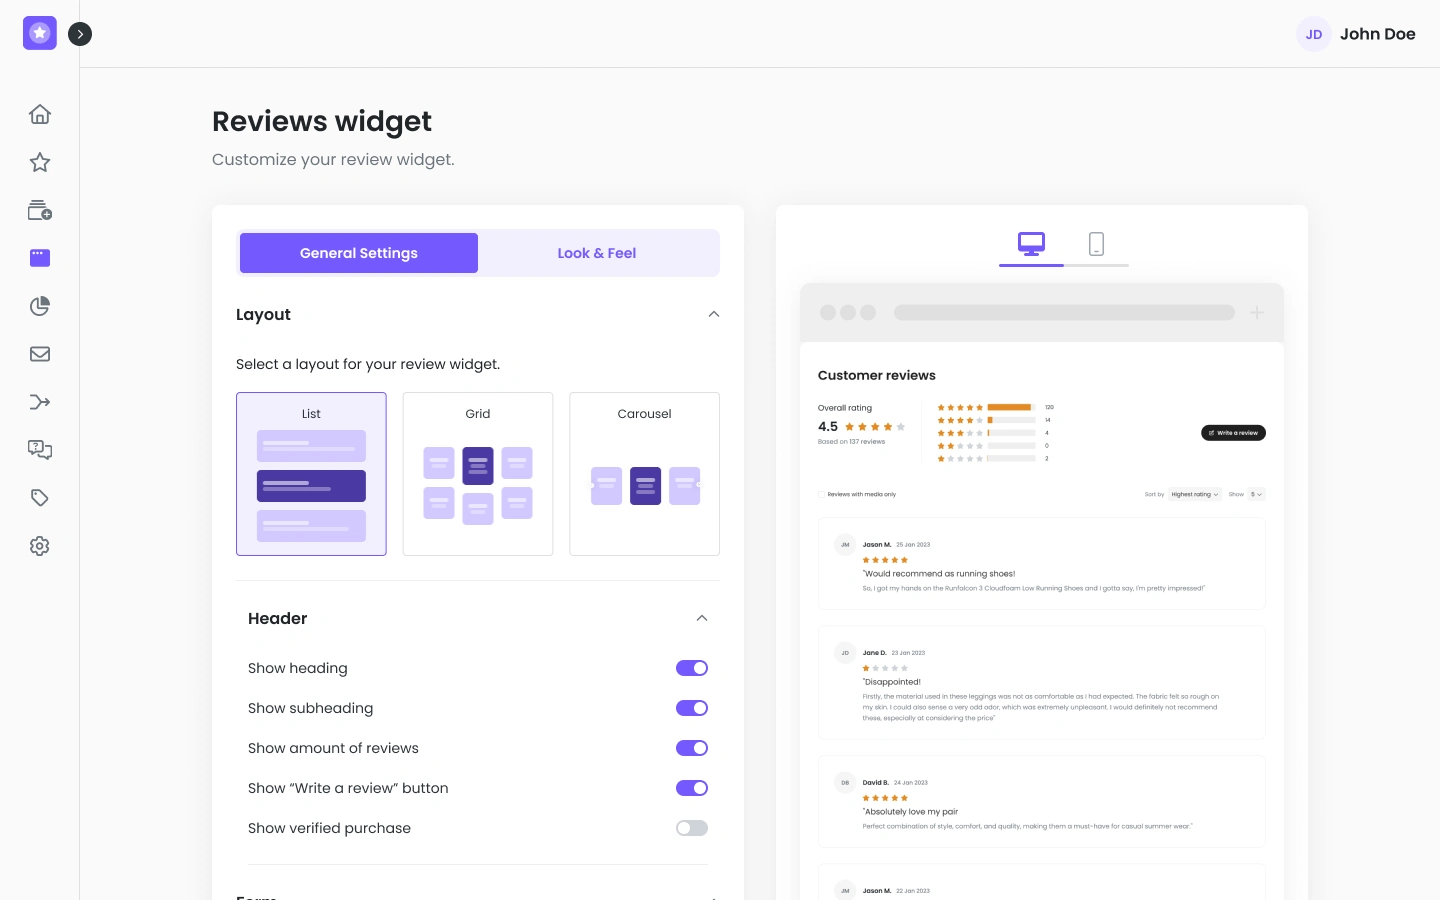
Task: Enable Show verified purchase toggle
Action: coord(692,828)
